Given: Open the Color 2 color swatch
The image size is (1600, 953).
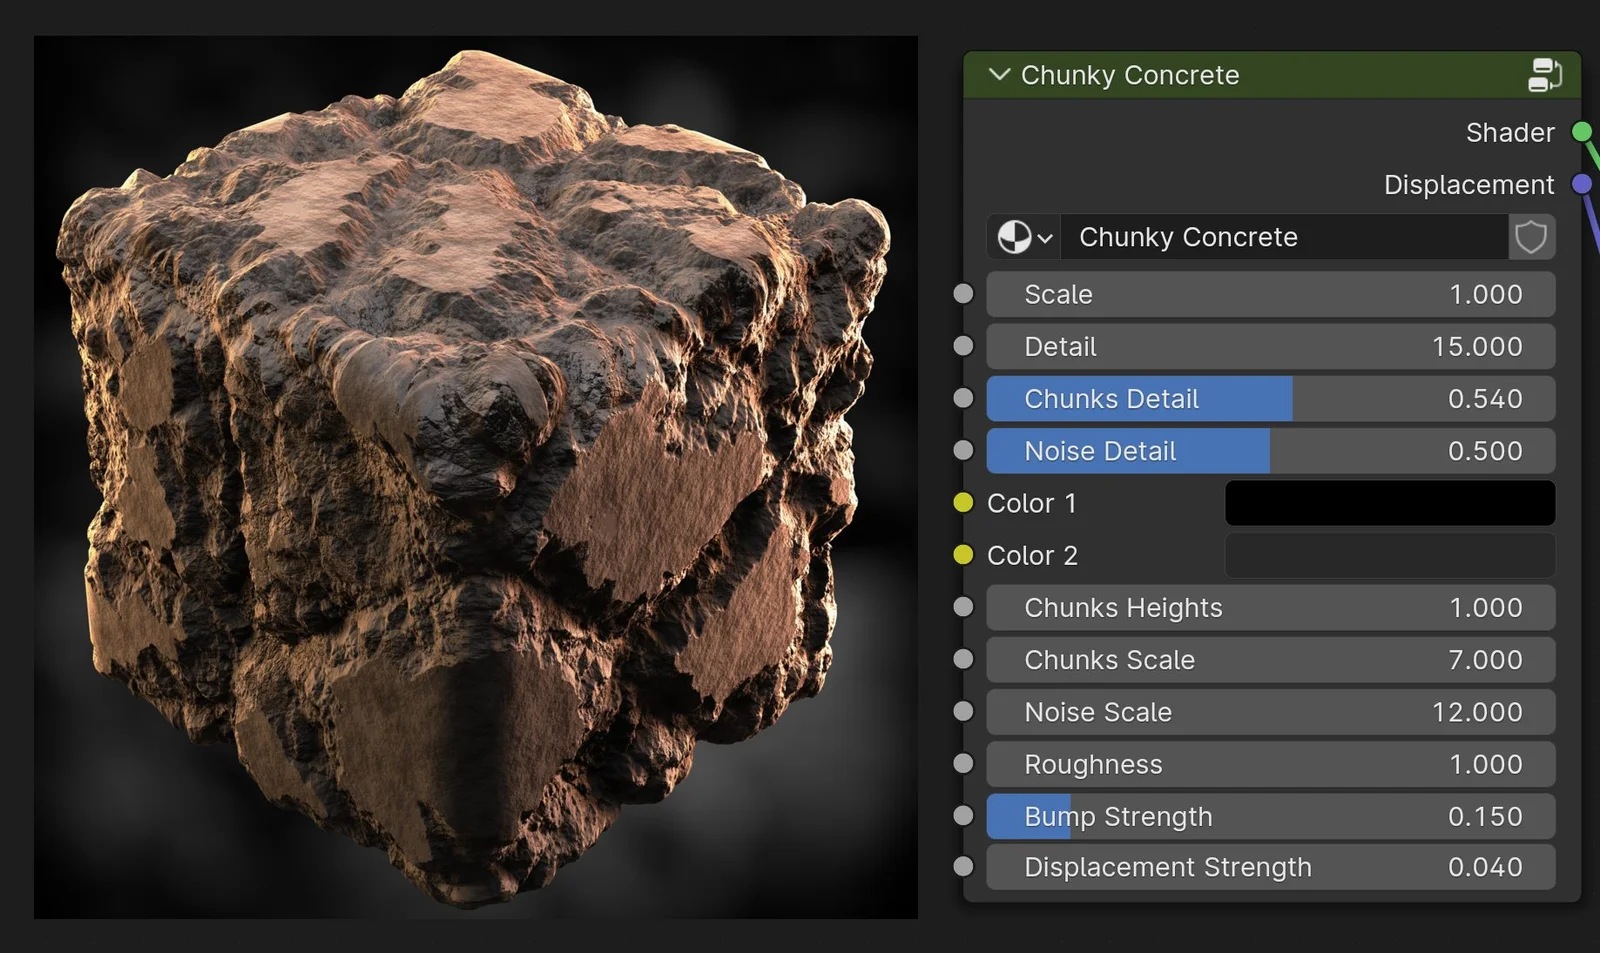Looking at the screenshot, I should click(1389, 555).
